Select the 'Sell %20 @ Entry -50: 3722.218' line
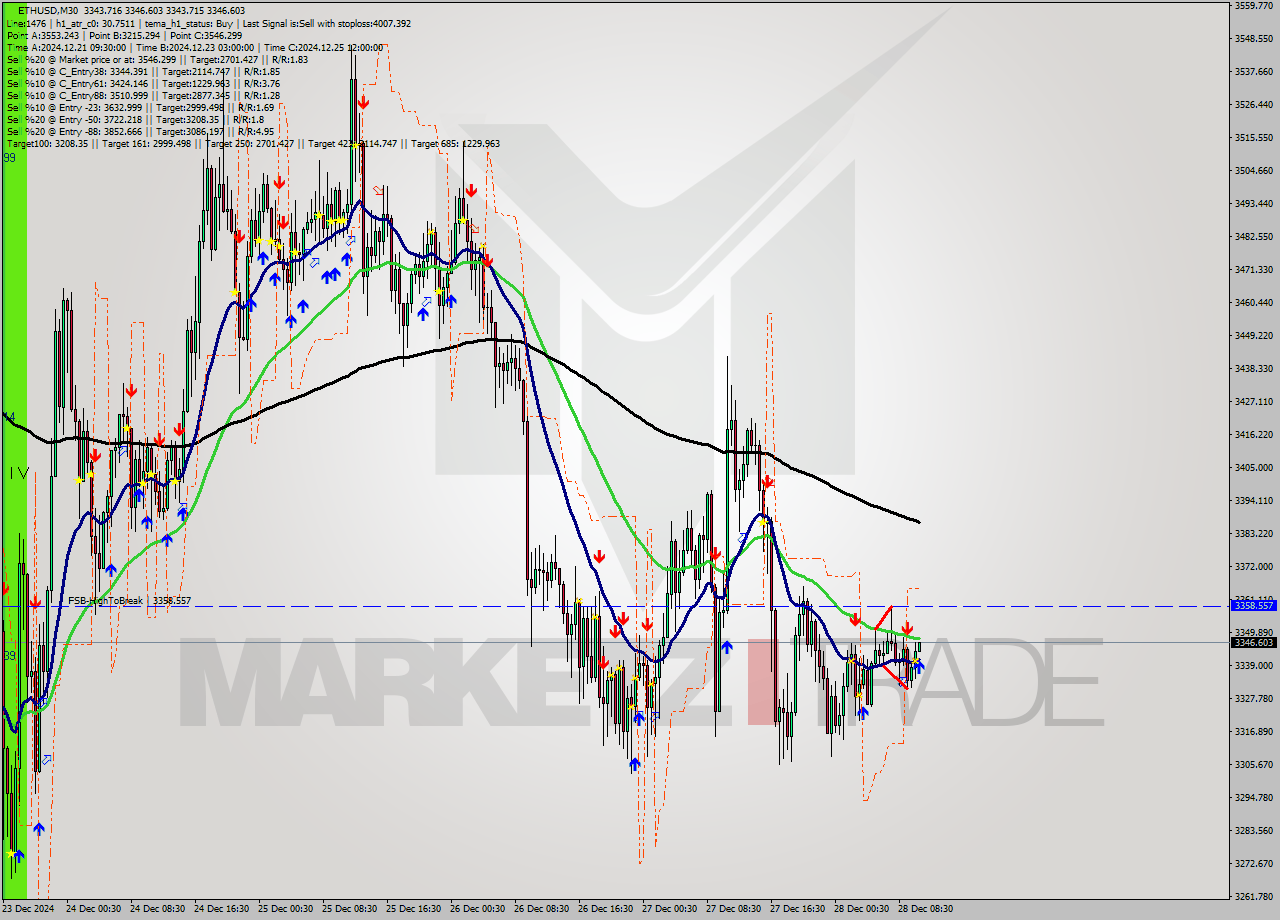 click(x=135, y=119)
